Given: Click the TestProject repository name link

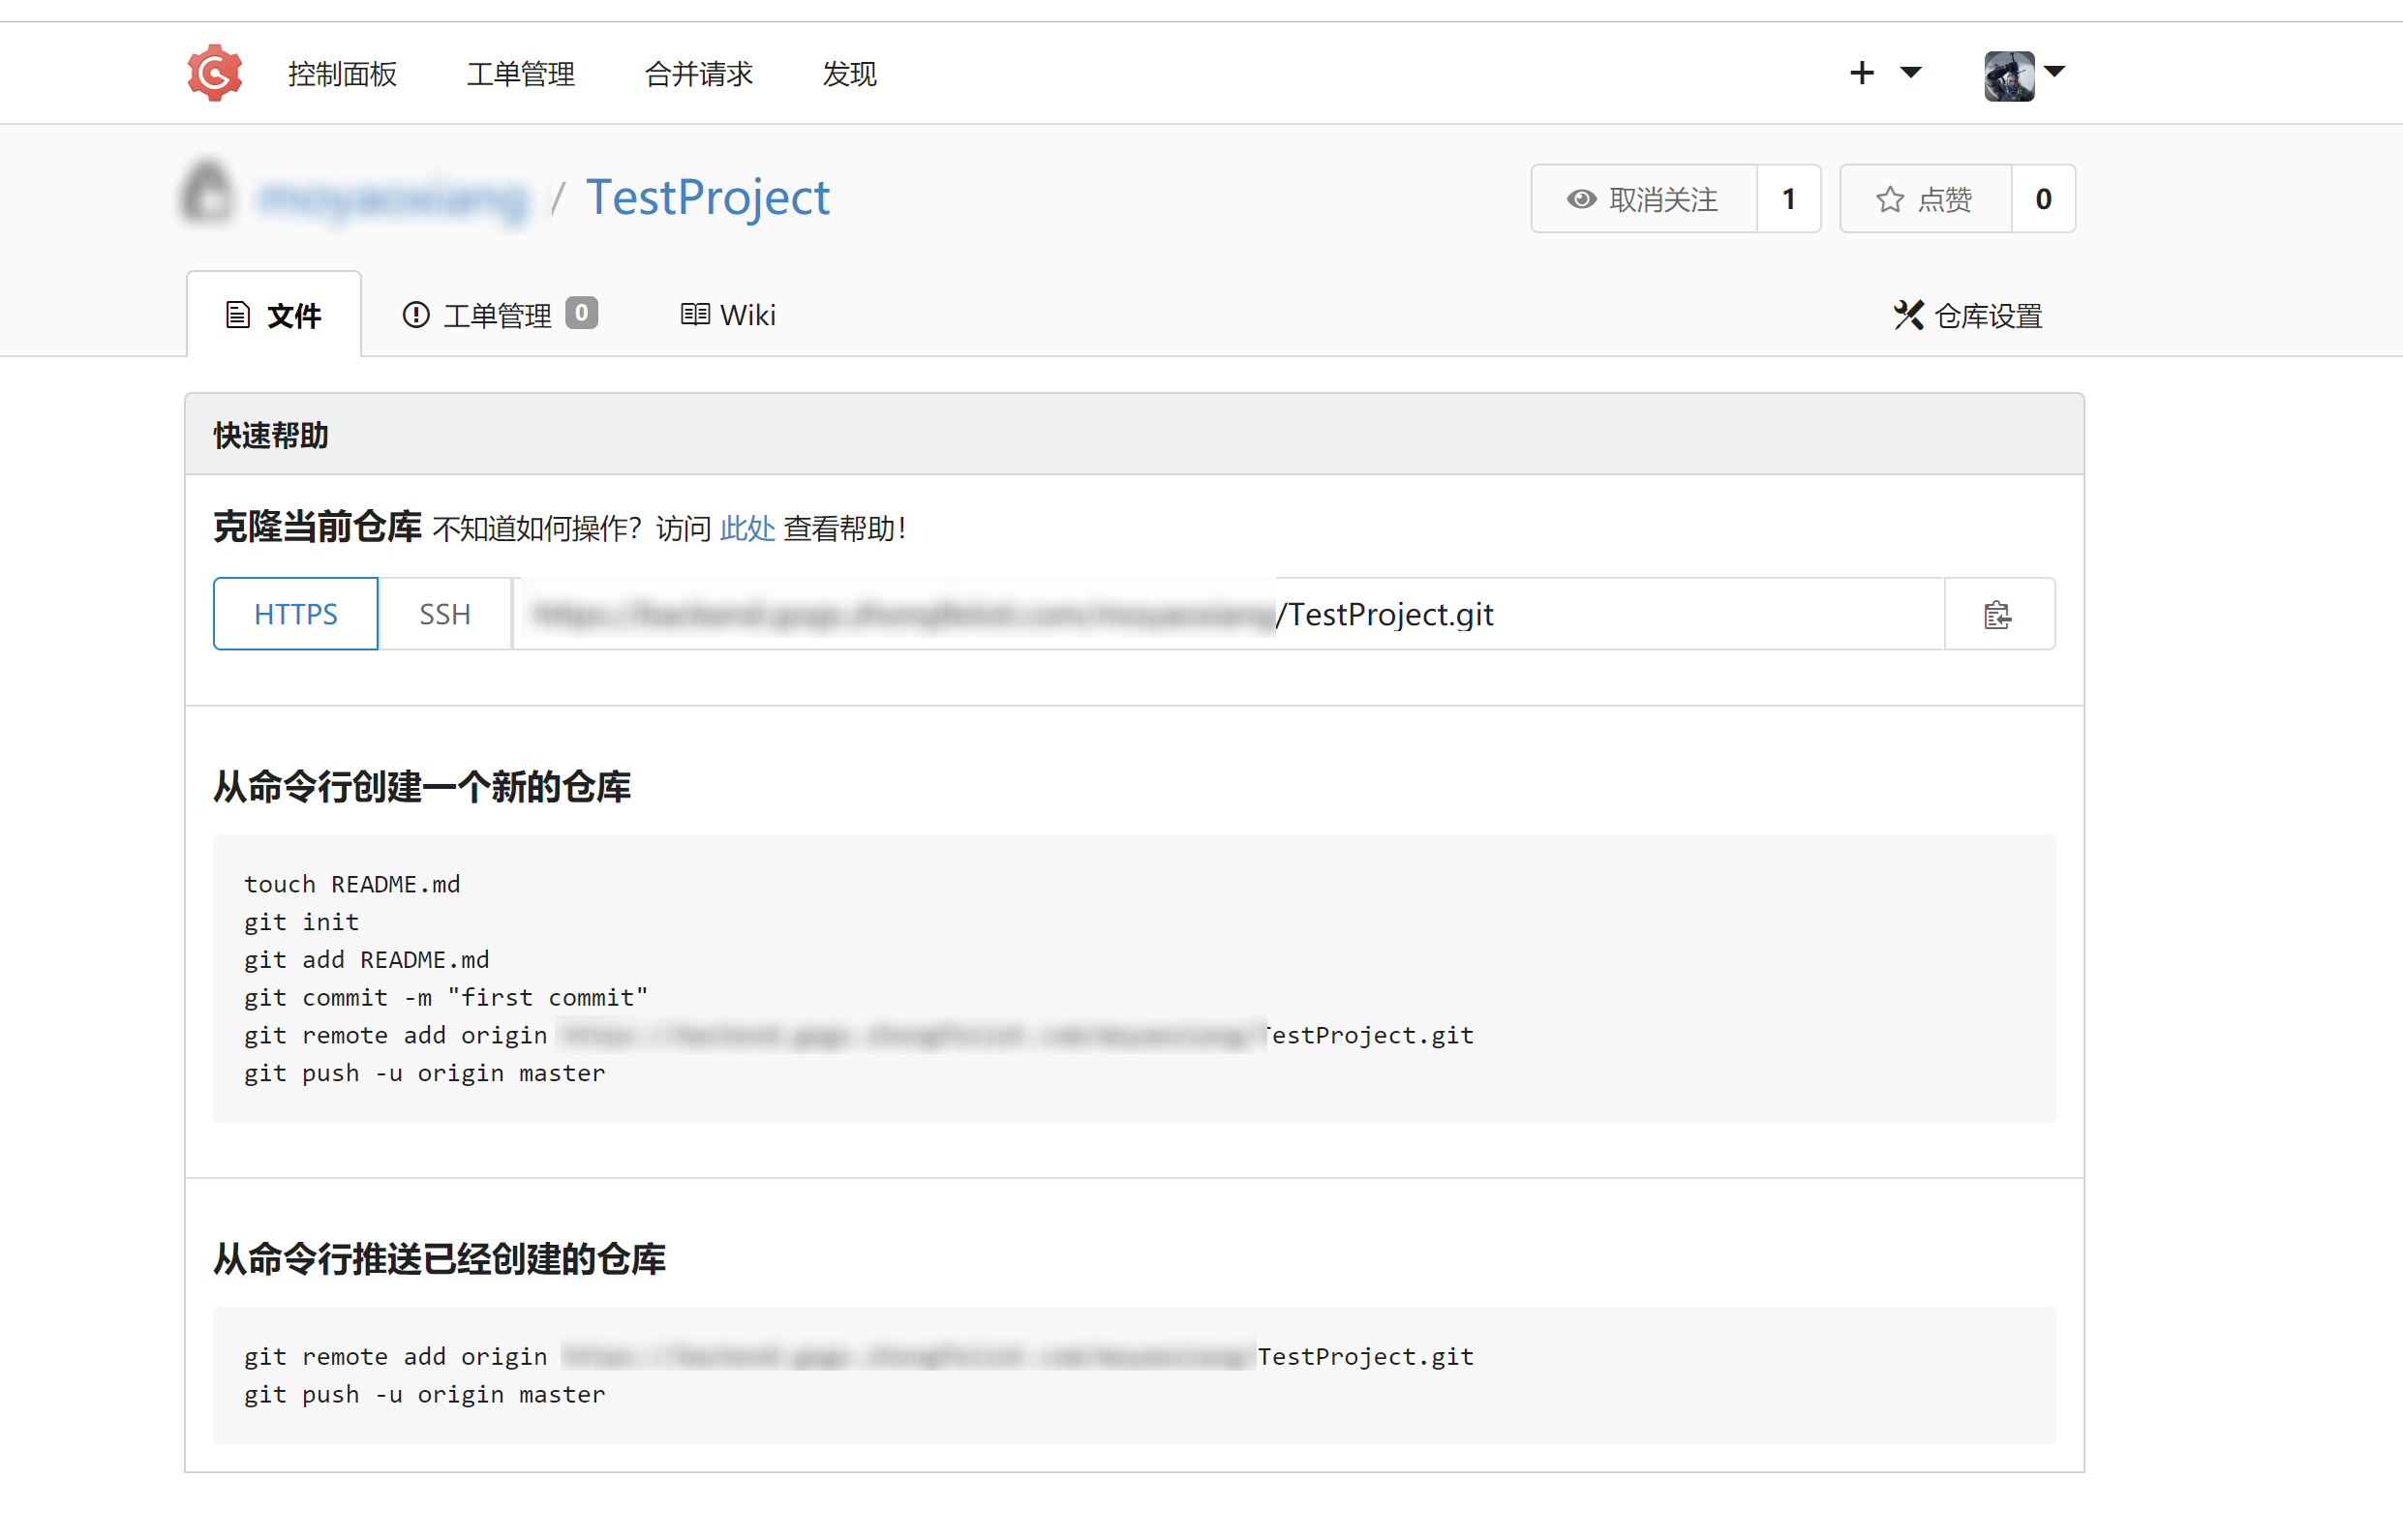Looking at the screenshot, I should point(707,197).
